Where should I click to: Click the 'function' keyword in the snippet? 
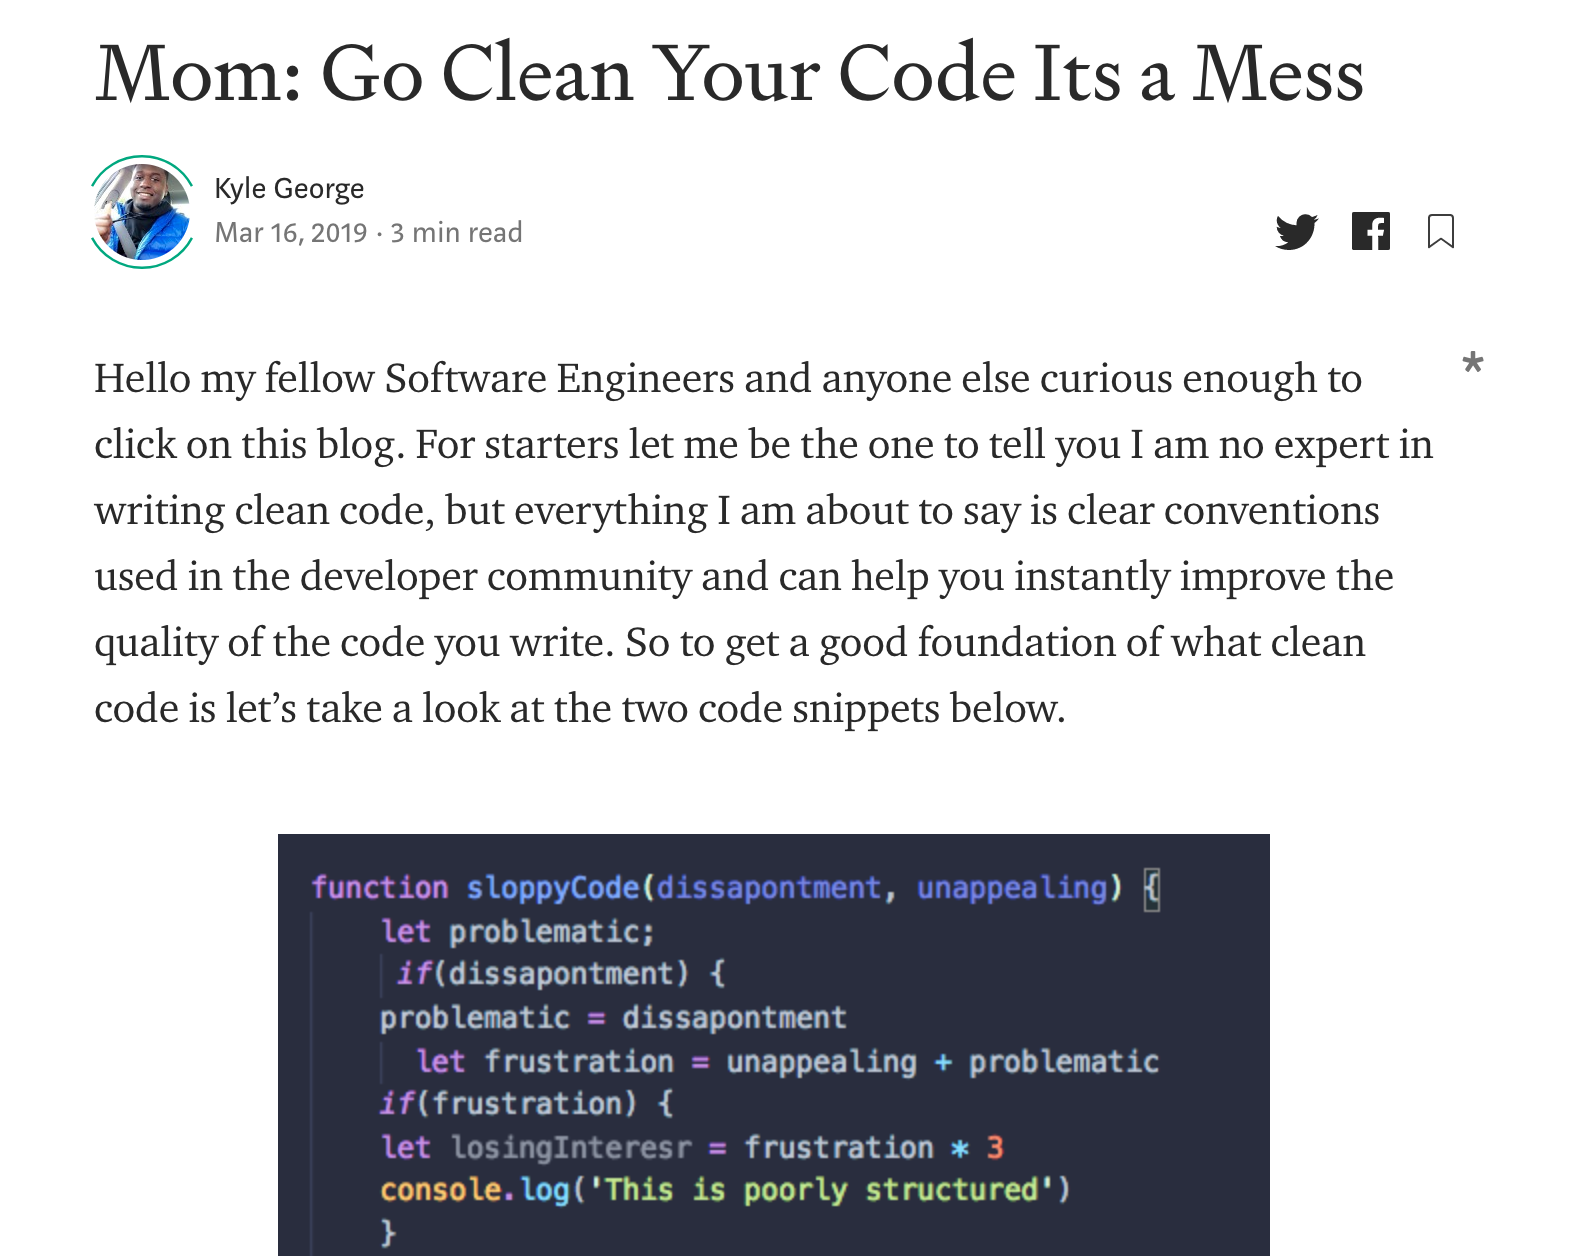coord(380,888)
